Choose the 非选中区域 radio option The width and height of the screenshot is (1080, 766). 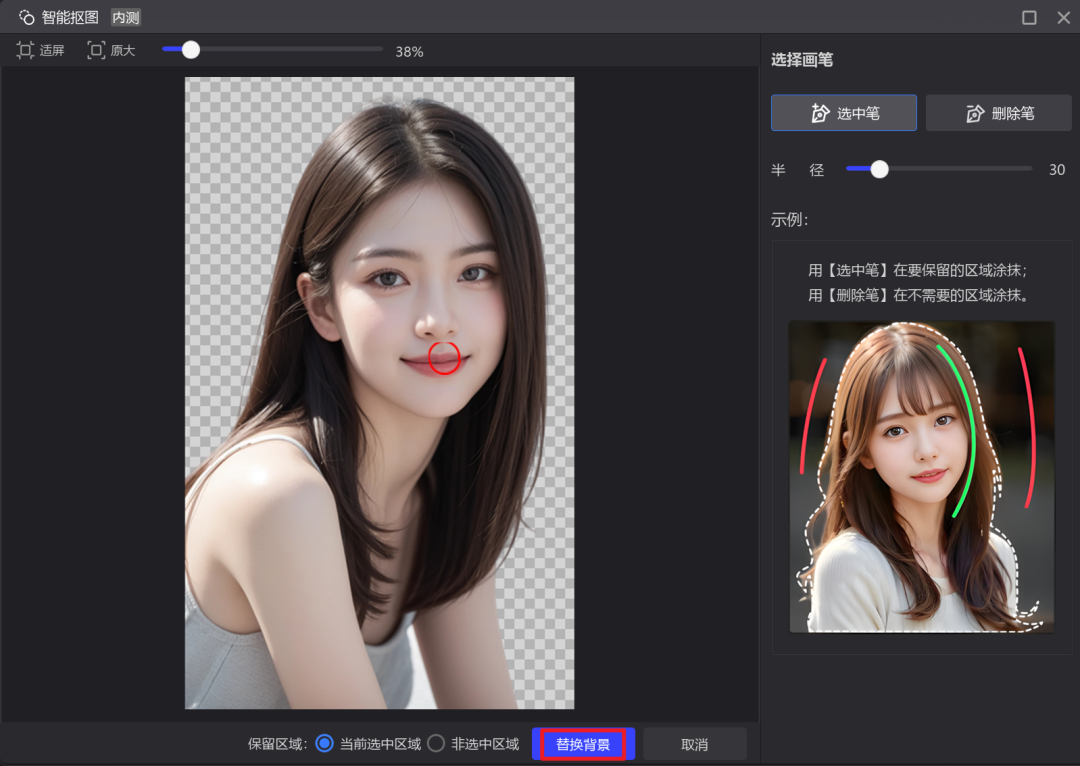(436, 743)
